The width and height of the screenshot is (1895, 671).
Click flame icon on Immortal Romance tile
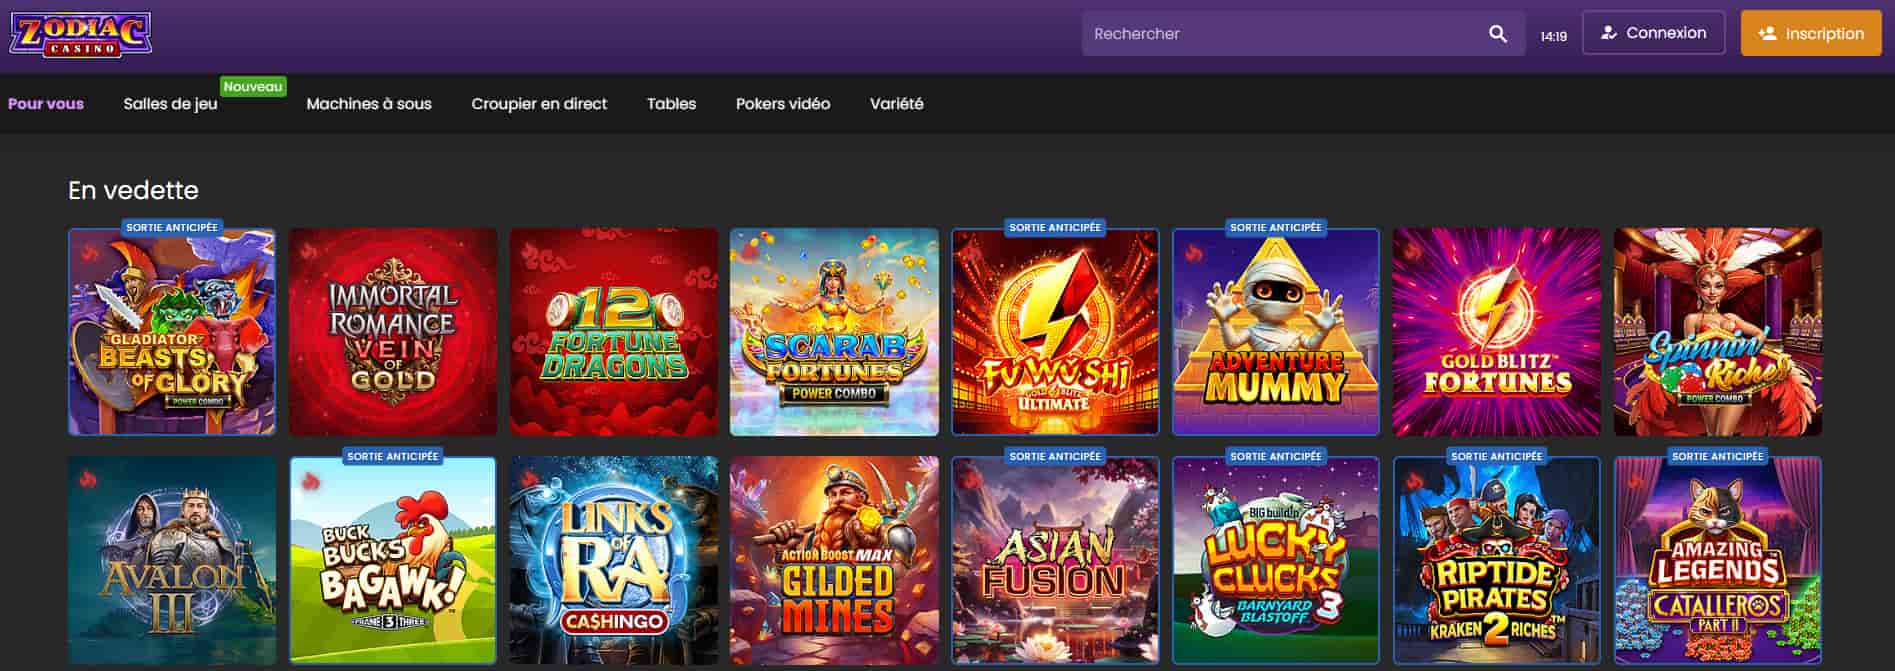[310, 253]
